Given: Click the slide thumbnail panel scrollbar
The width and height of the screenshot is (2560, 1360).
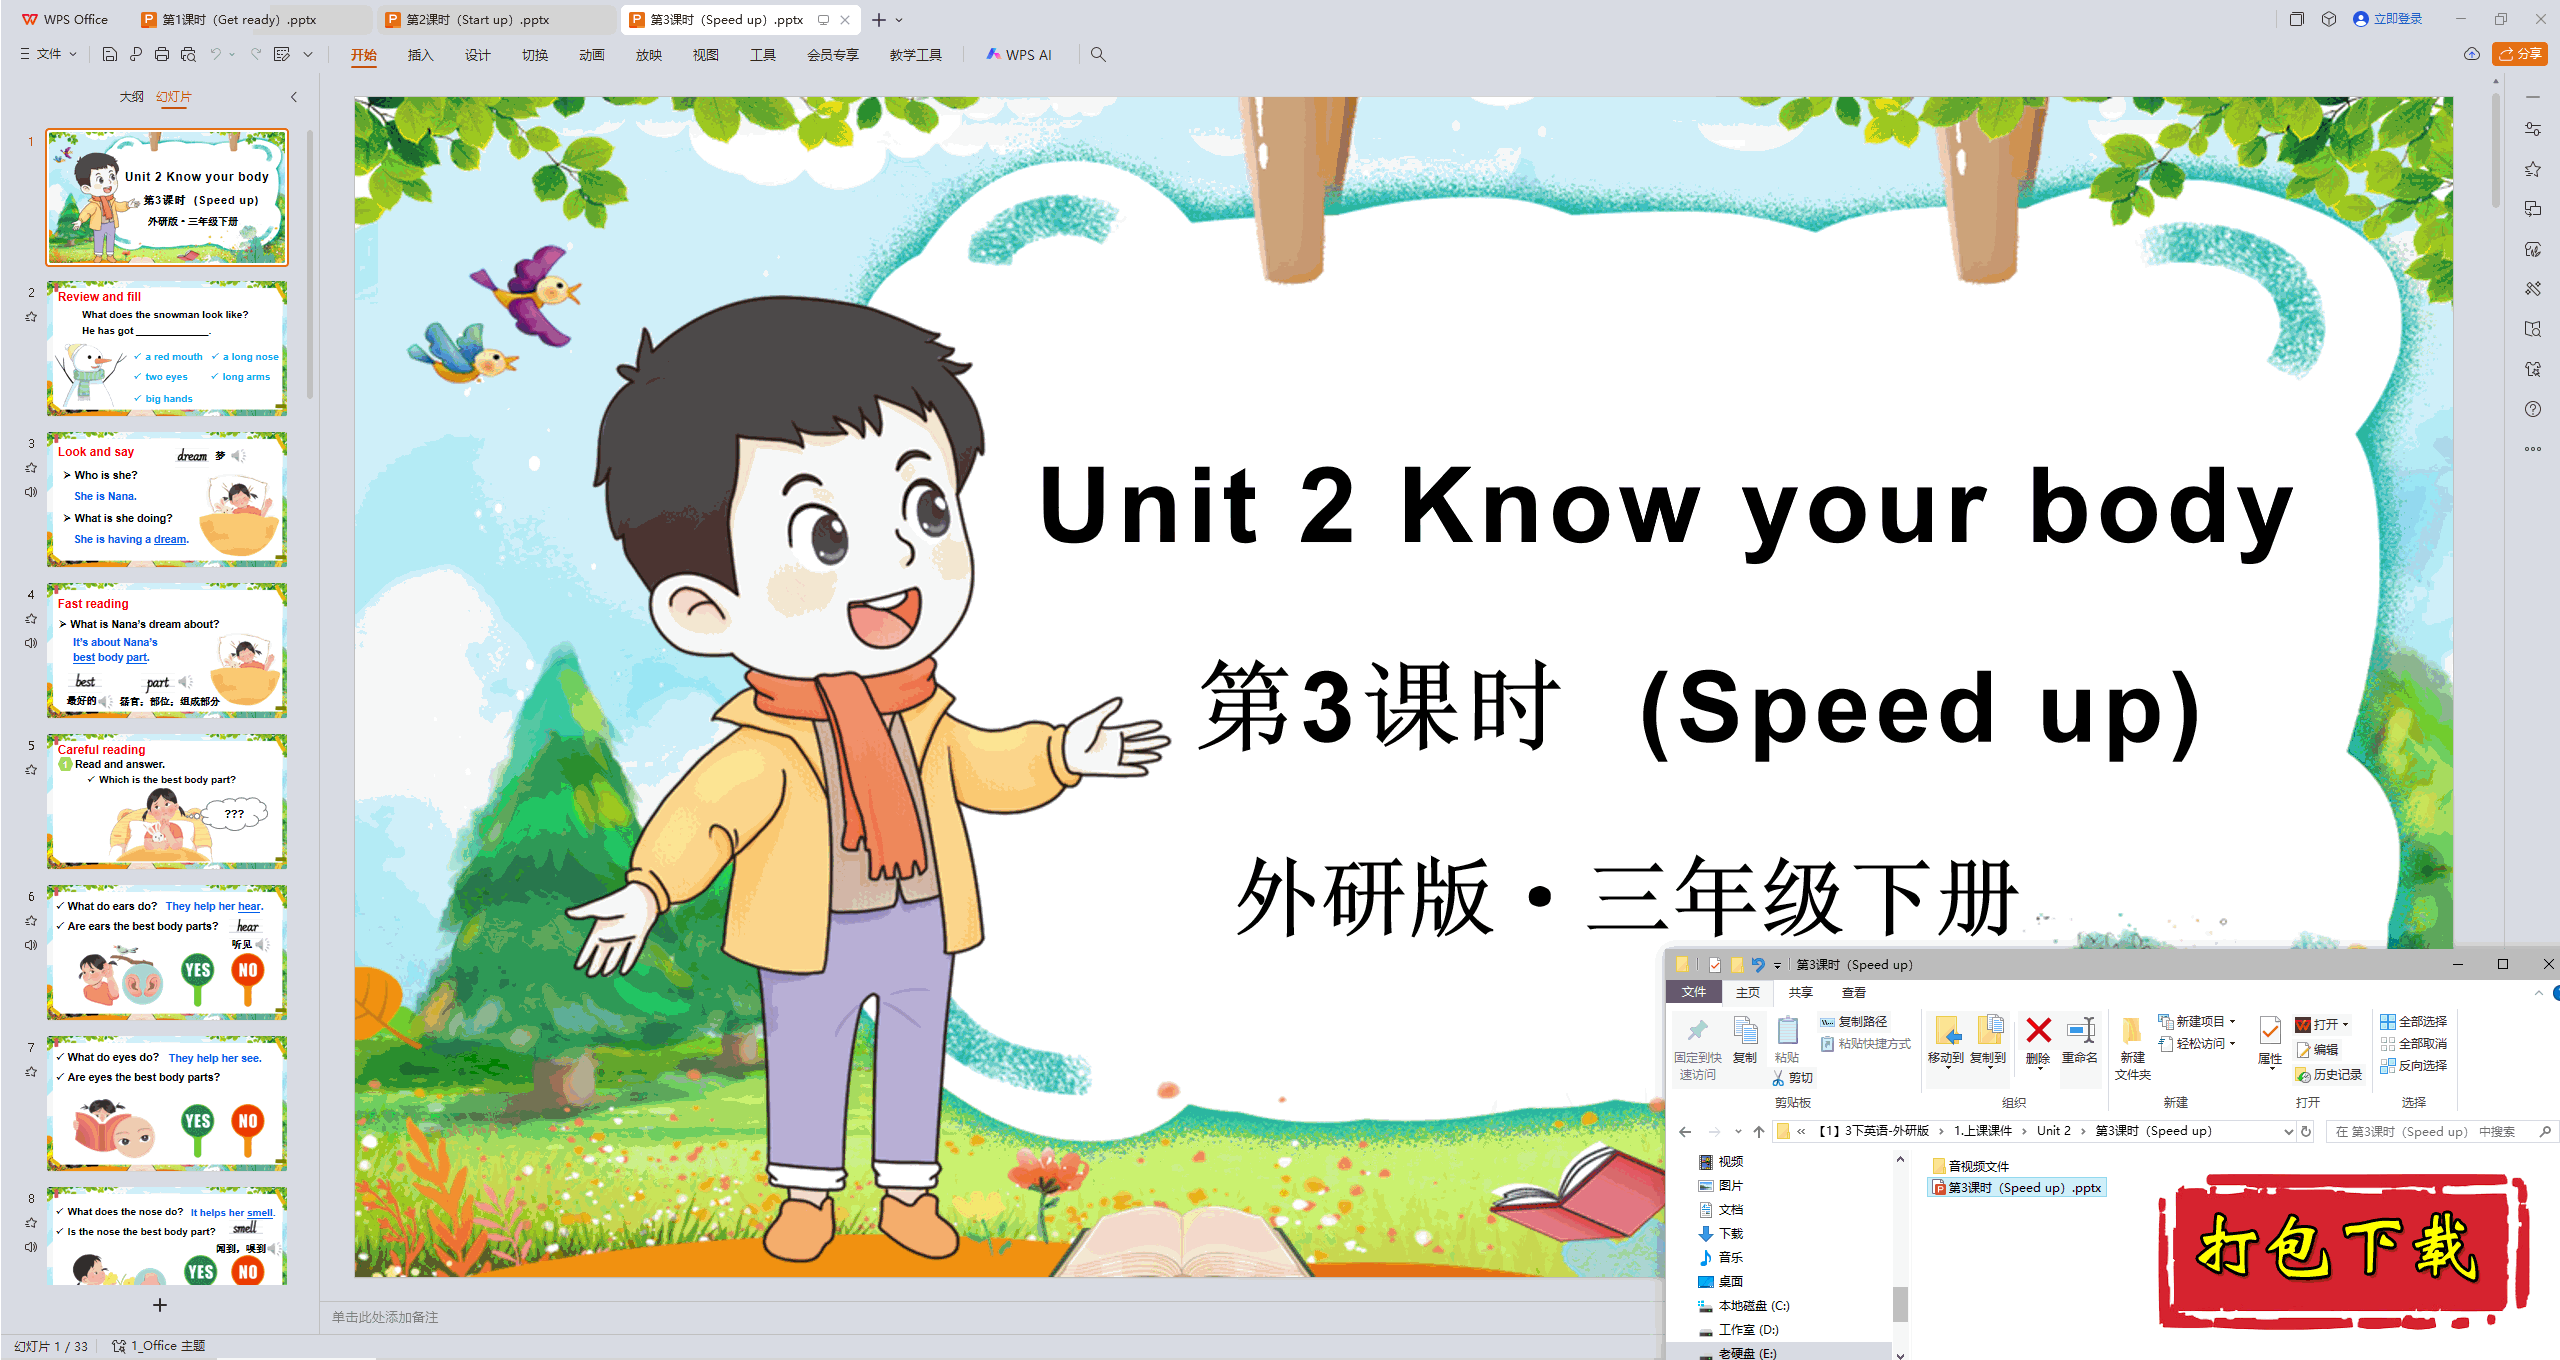Looking at the screenshot, I should pos(310,265).
